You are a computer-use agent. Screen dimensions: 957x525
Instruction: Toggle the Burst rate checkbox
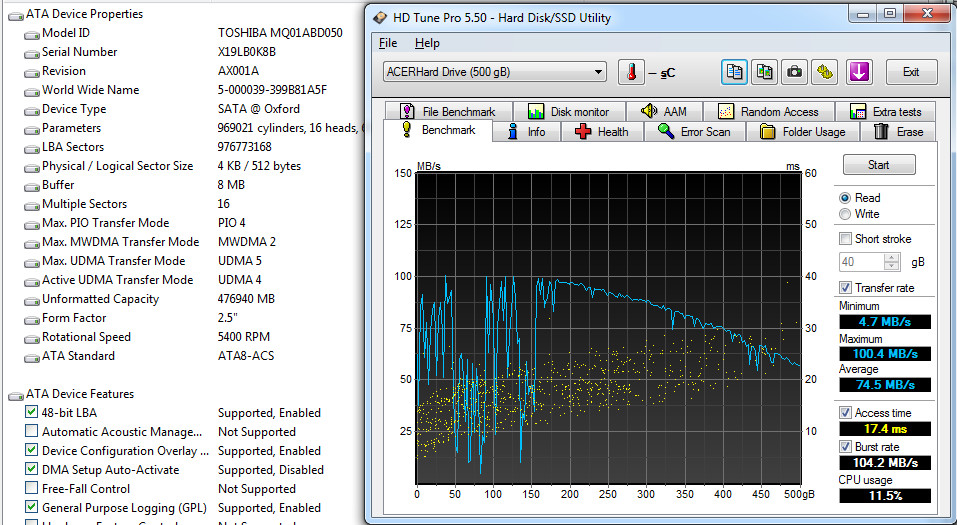click(846, 446)
